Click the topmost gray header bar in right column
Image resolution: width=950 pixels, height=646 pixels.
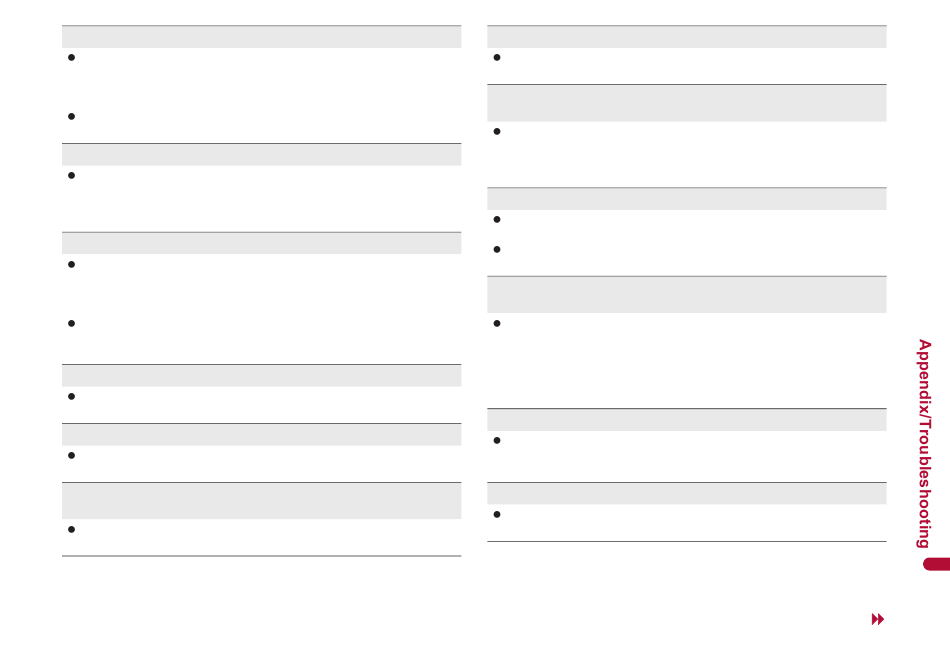tap(686, 37)
